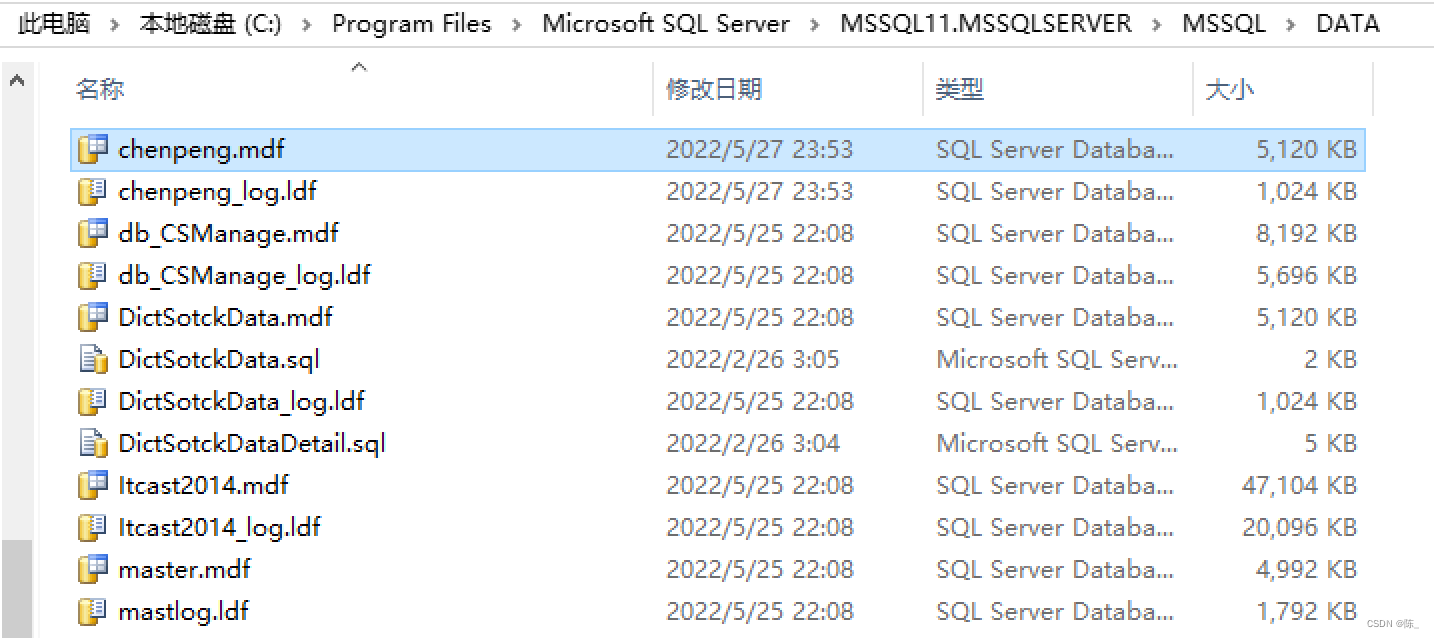
Task: Expand the chevron after MSSQL11.MSSQLSERVER breadcrumb
Action: (x=1157, y=24)
